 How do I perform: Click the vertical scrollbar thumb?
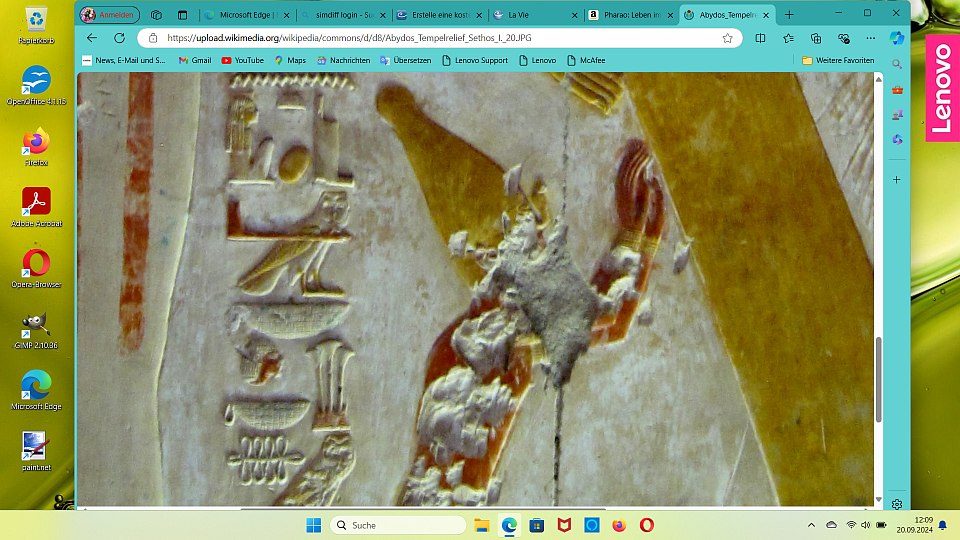click(x=879, y=380)
